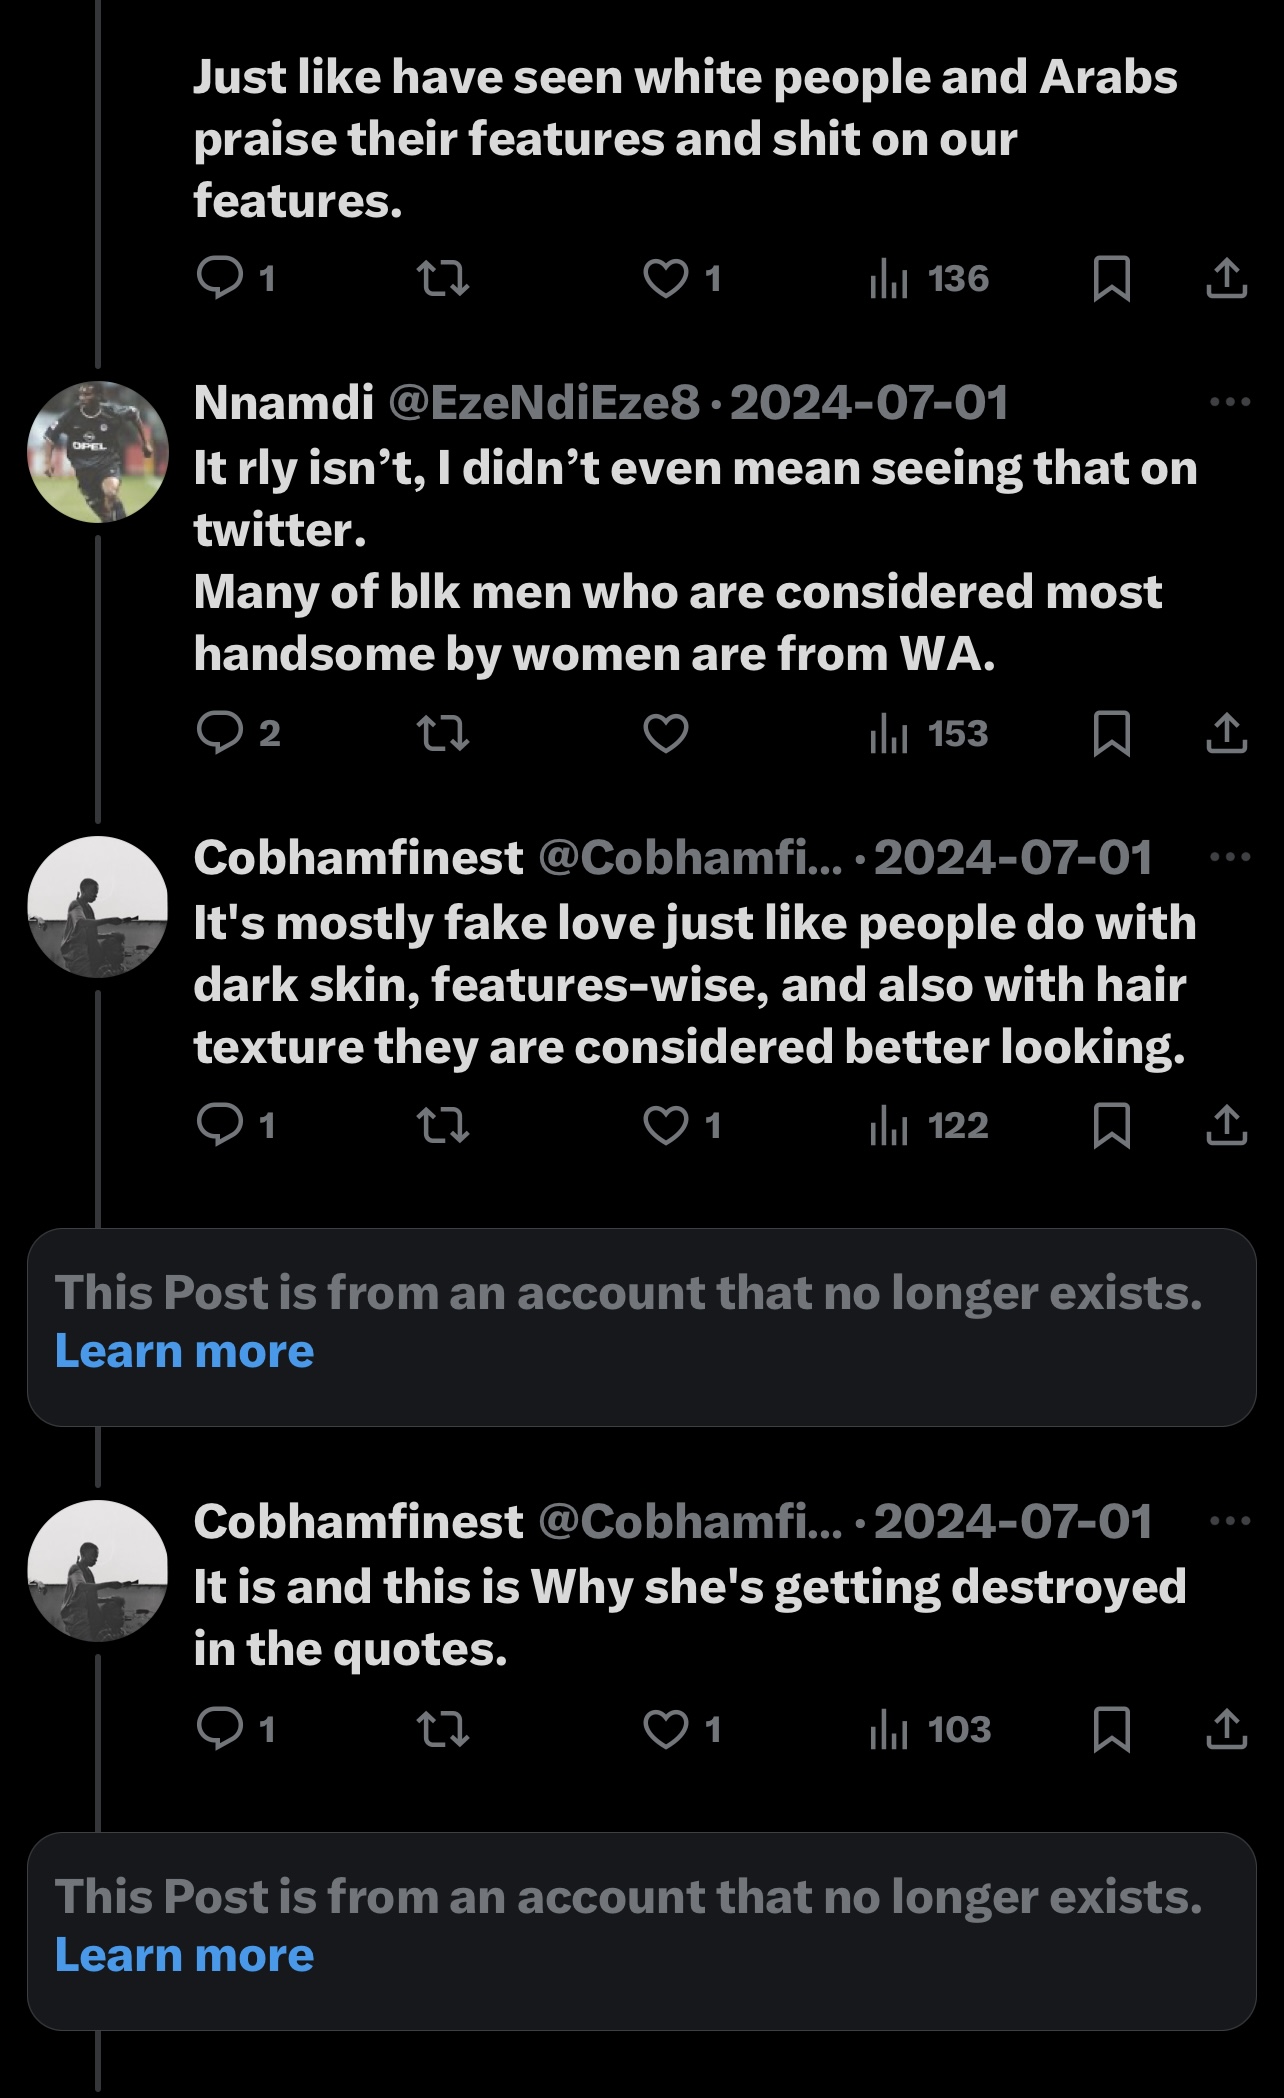The width and height of the screenshot is (1284, 2098).
Task: Repost Cobhamfinest's 'fake love' post
Action: pos(442,1127)
